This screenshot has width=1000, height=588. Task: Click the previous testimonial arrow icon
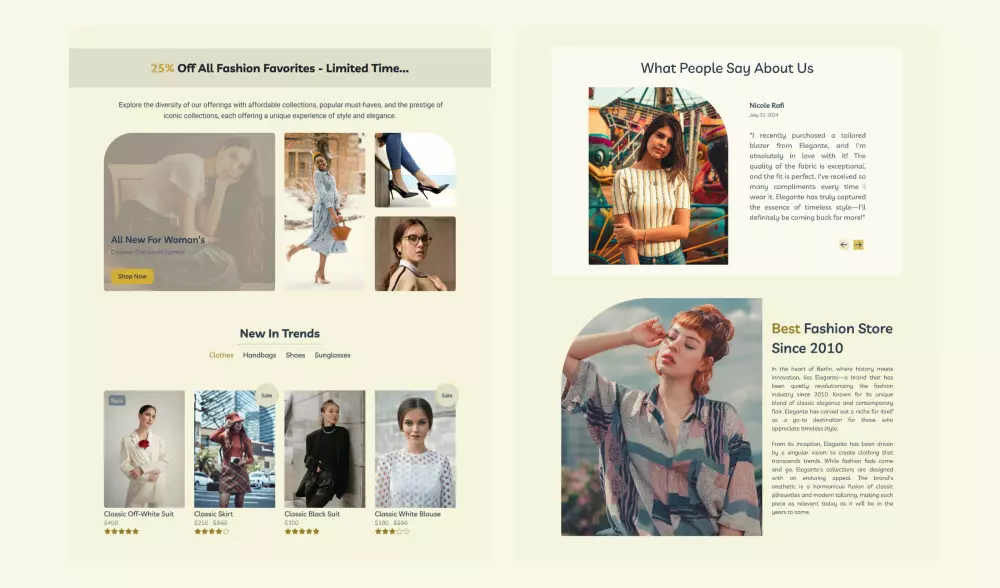coord(844,245)
